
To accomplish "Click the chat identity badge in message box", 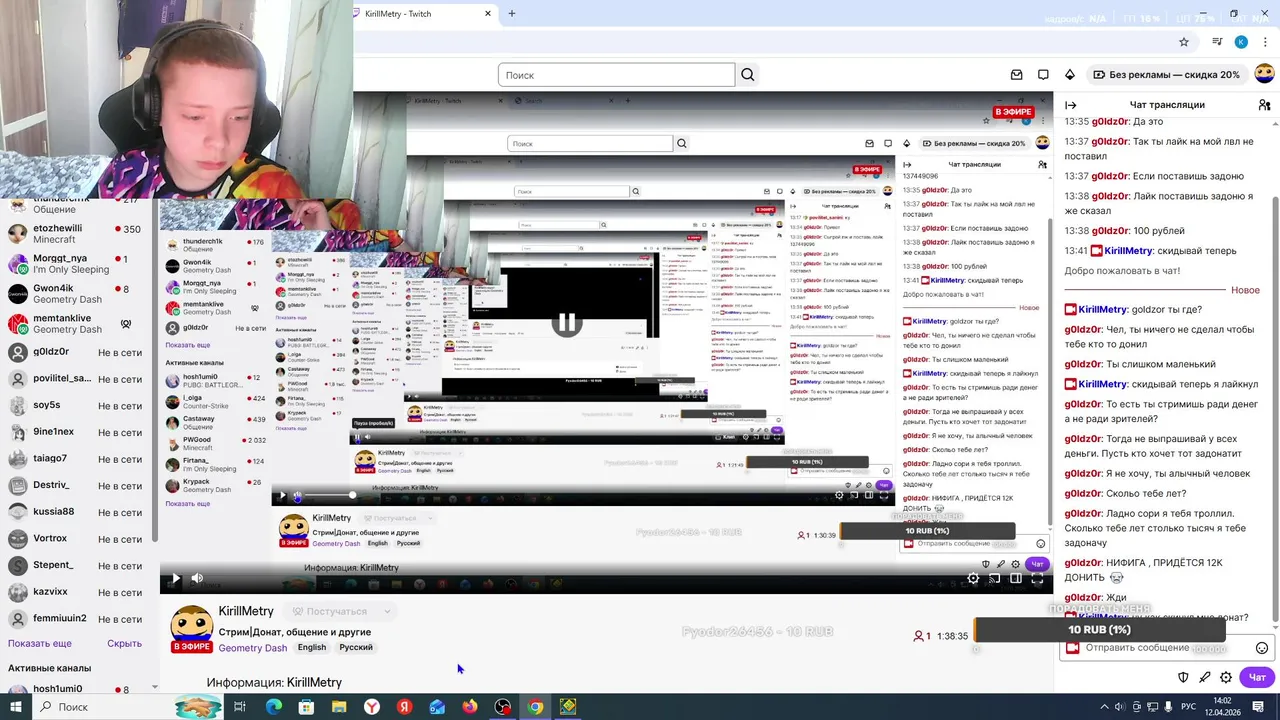I will 1073,648.
